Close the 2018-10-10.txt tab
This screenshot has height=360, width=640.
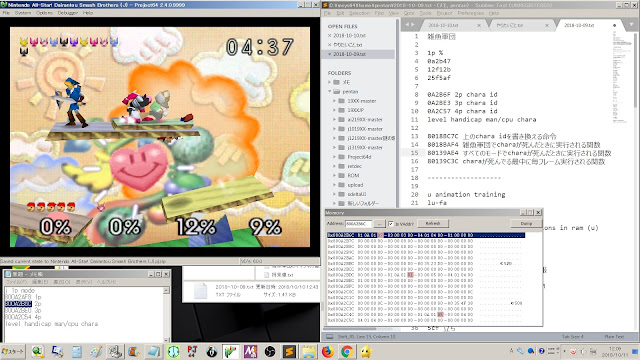[479, 25]
